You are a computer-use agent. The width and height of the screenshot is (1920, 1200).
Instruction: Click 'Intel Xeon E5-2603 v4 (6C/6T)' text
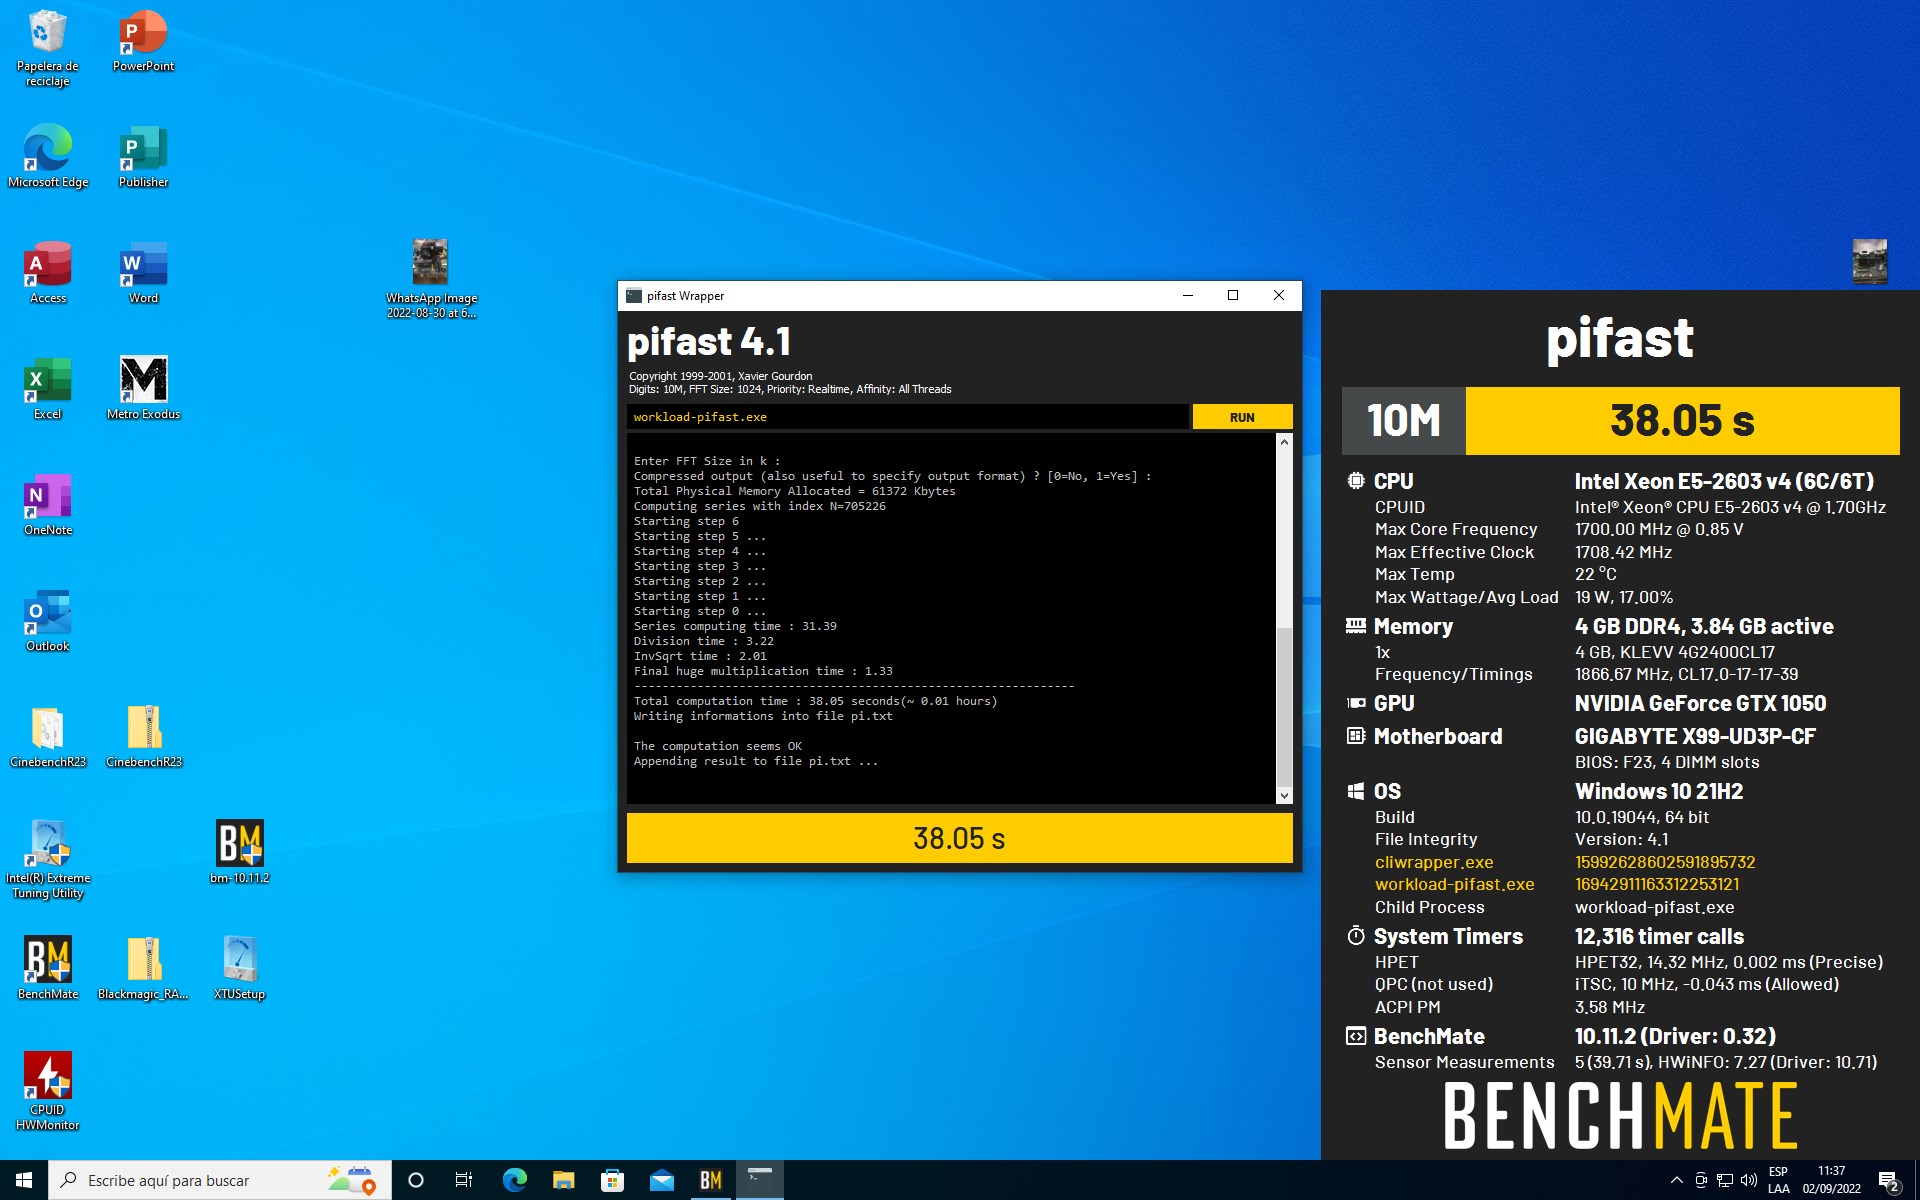1724,481
